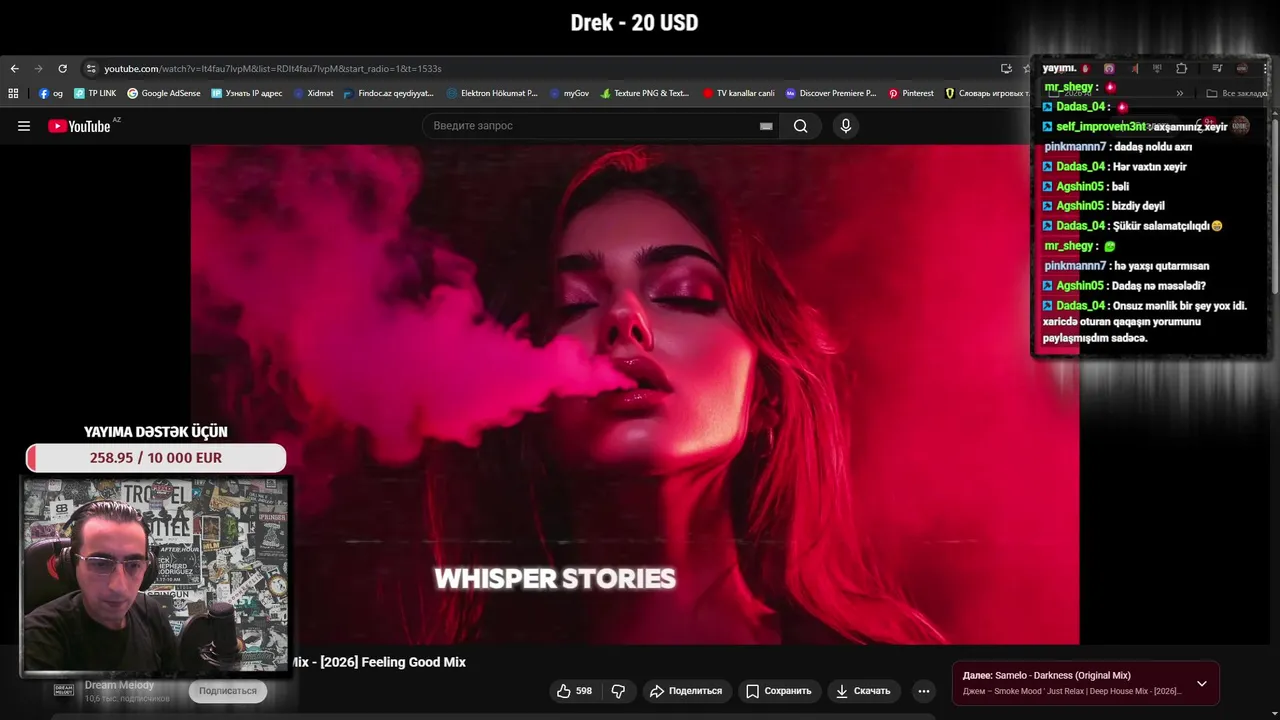
Task: Start voice search with microphone icon
Action: pyautogui.click(x=846, y=126)
